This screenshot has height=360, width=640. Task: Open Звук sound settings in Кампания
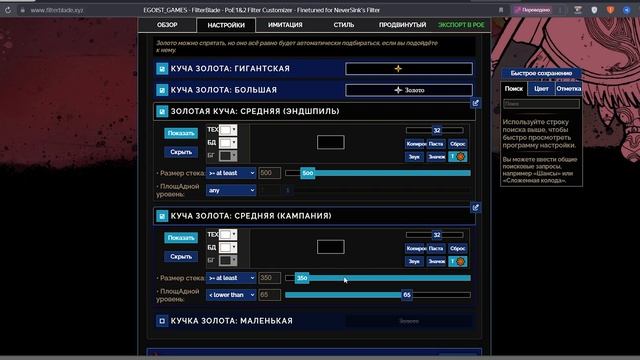pyautogui.click(x=414, y=261)
